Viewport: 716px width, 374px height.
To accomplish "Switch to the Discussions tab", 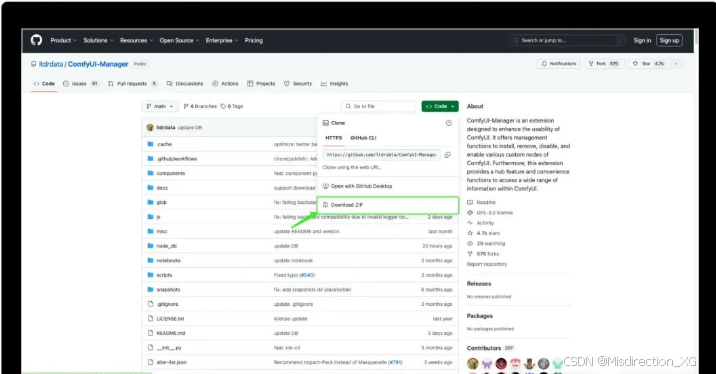I will (185, 84).
